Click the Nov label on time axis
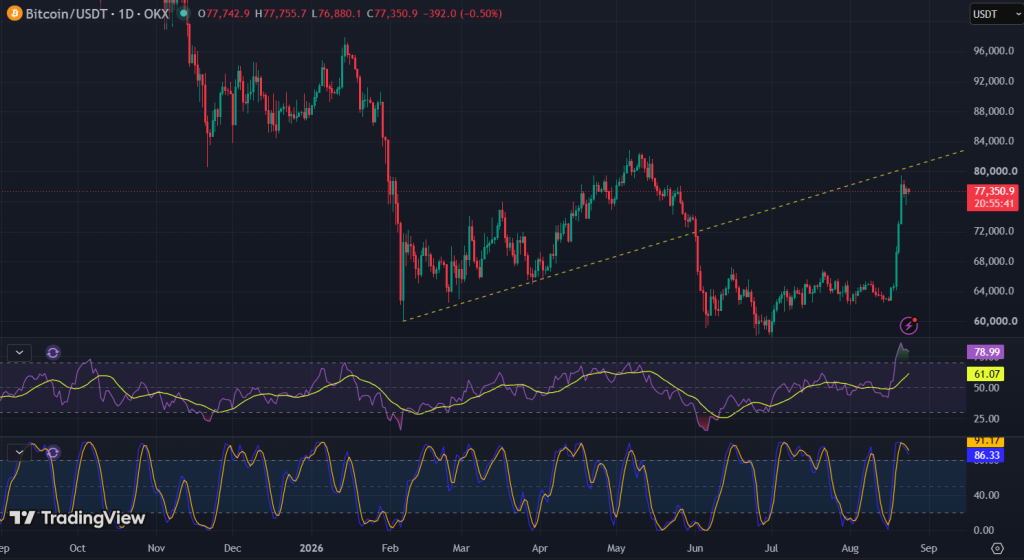Viewport: 1024px width, 560px height. [156, 548]
